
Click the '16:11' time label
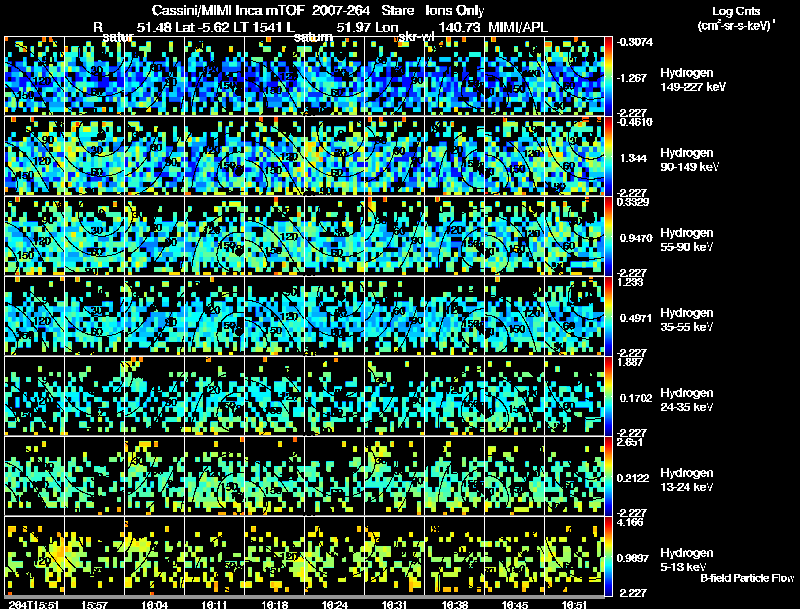pos(215,604)
